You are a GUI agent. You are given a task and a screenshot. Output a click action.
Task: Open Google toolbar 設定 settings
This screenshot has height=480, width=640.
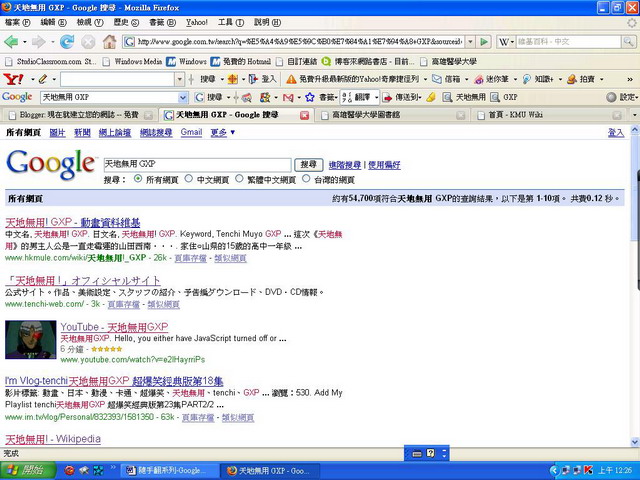(620, 97)
